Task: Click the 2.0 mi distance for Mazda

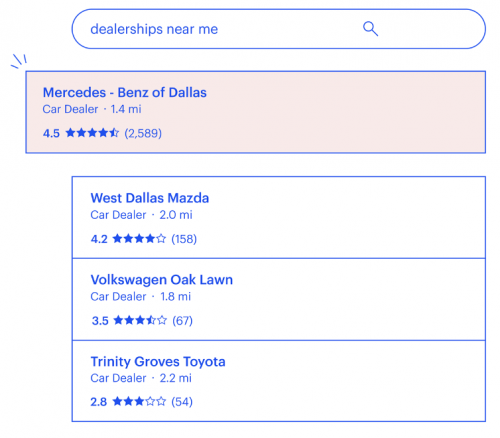Action: click(176, 215)
